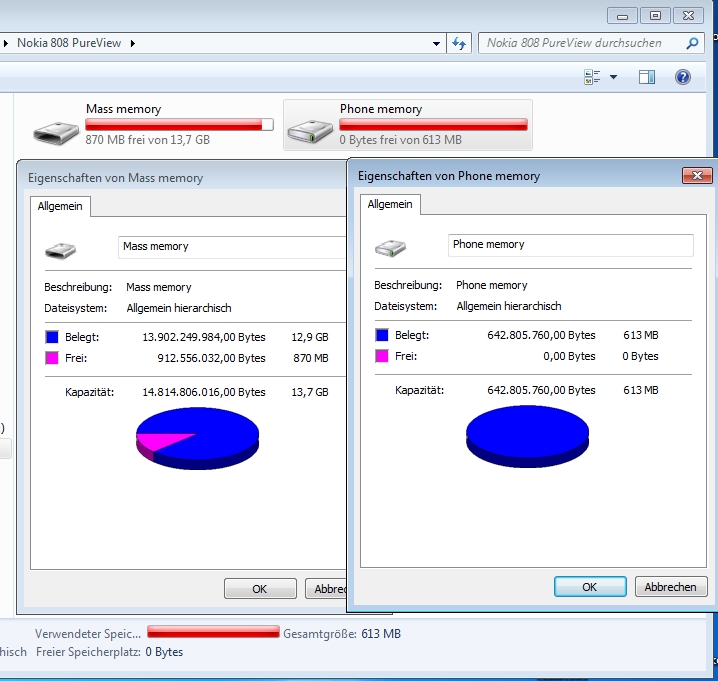Refresh the Nokia 808 PureView folder view
The width and height of the screenshot is (718, 681).
click(x=459, y=43)
